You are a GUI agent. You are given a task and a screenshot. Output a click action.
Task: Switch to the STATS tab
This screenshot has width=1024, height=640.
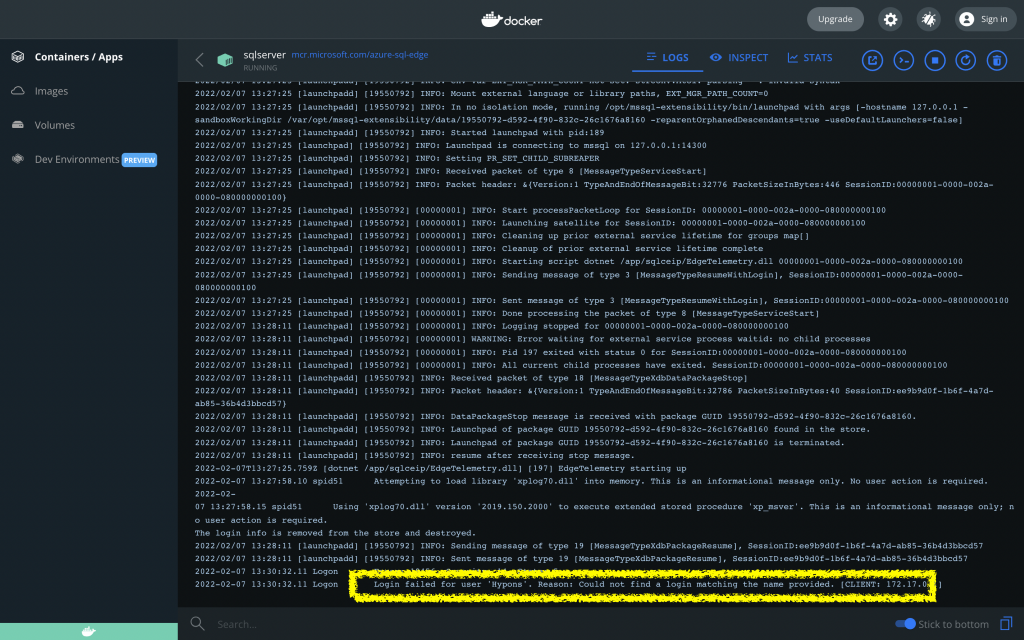(809, 57)
